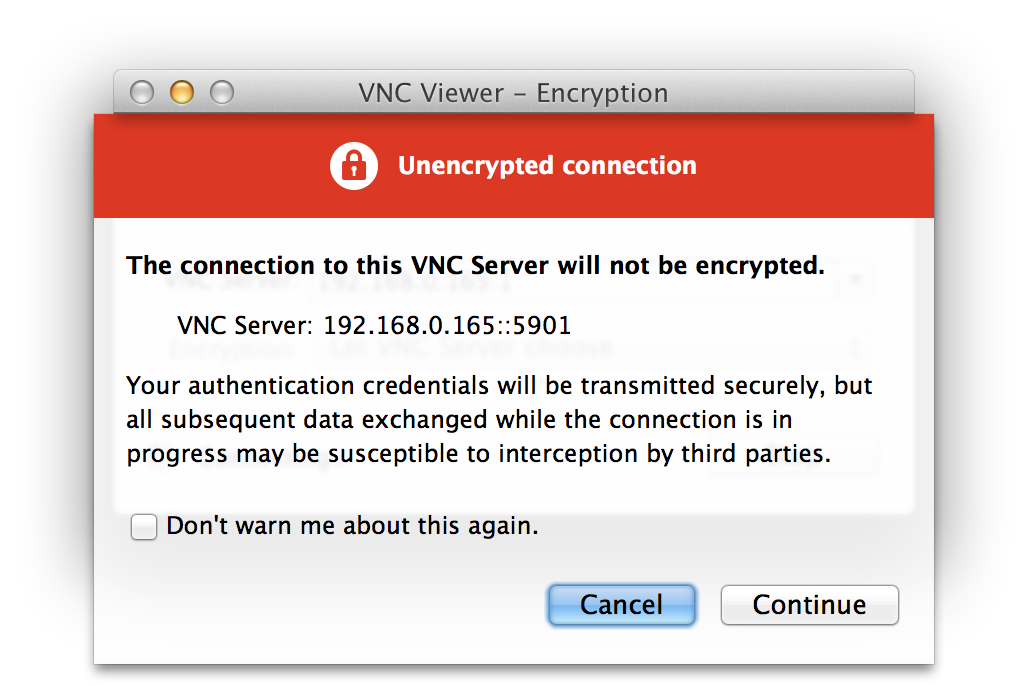Click the "Don't warn me about this again" label
The width and height of the screenshot is (1028, 686).
click(x=352, y=526)
